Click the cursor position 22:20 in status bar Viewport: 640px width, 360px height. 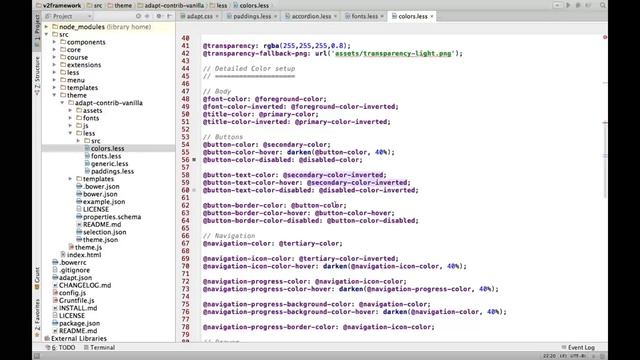[549, 356]
